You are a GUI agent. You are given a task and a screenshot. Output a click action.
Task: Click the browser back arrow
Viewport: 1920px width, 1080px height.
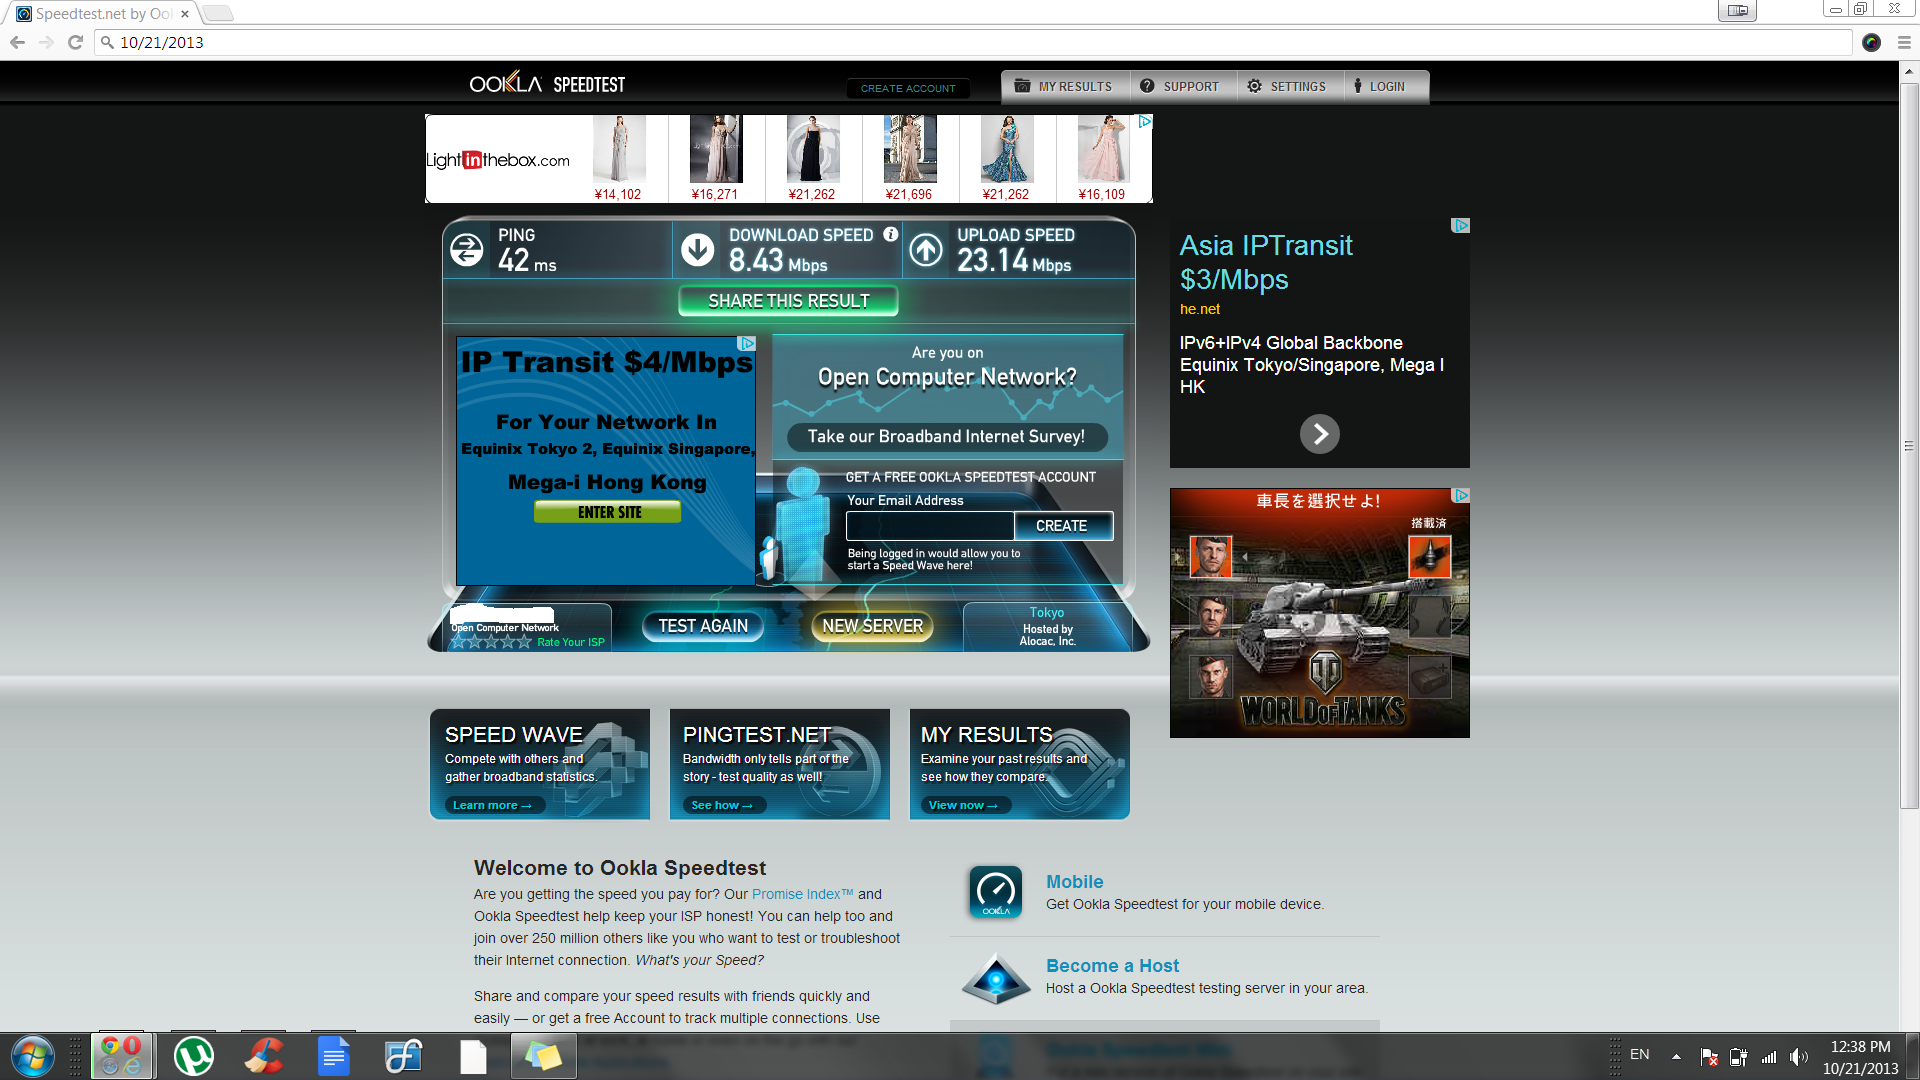coord(17,42)
